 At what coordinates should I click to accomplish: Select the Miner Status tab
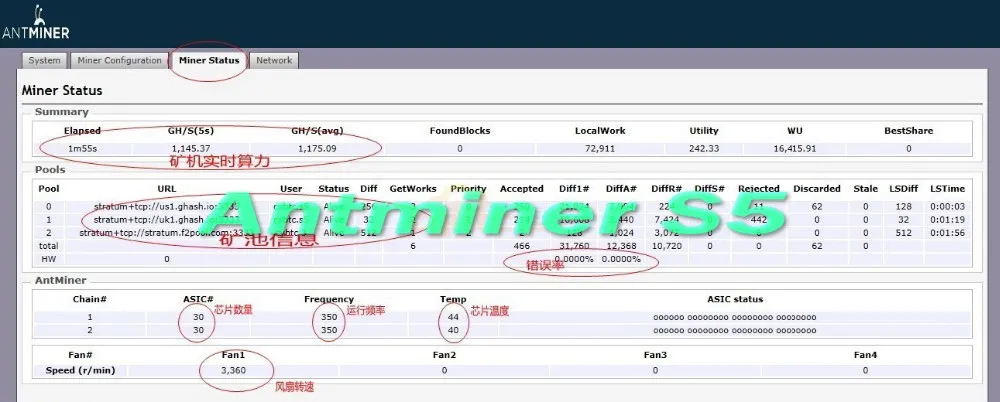coord(209,61)
